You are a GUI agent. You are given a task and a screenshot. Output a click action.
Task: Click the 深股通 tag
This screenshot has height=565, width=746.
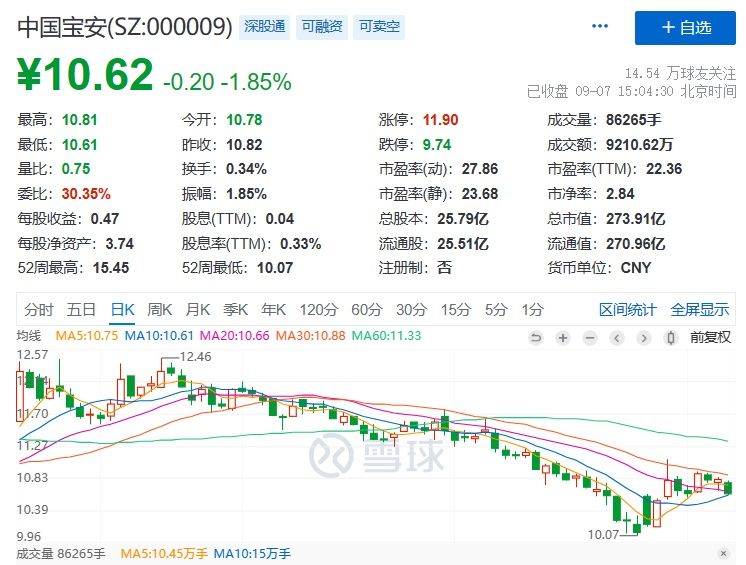point(265,27)
